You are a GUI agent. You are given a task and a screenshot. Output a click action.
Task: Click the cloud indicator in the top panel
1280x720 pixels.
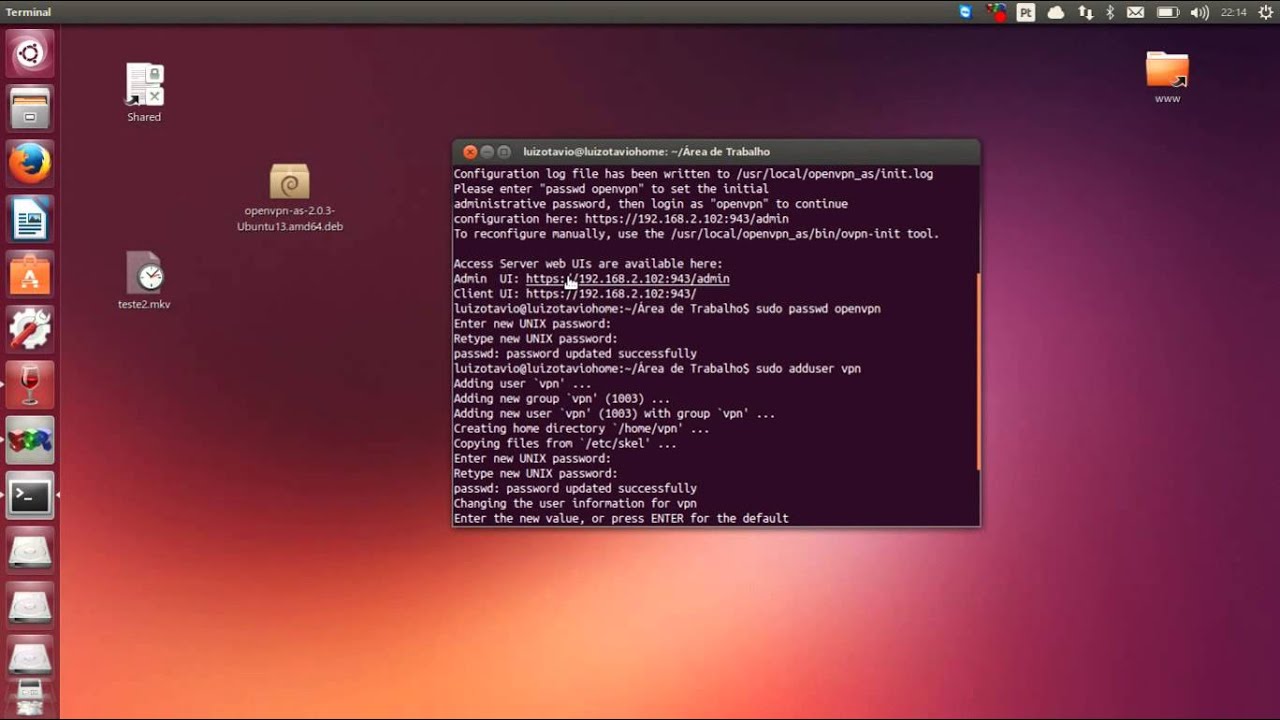[x=1056, y=12]
